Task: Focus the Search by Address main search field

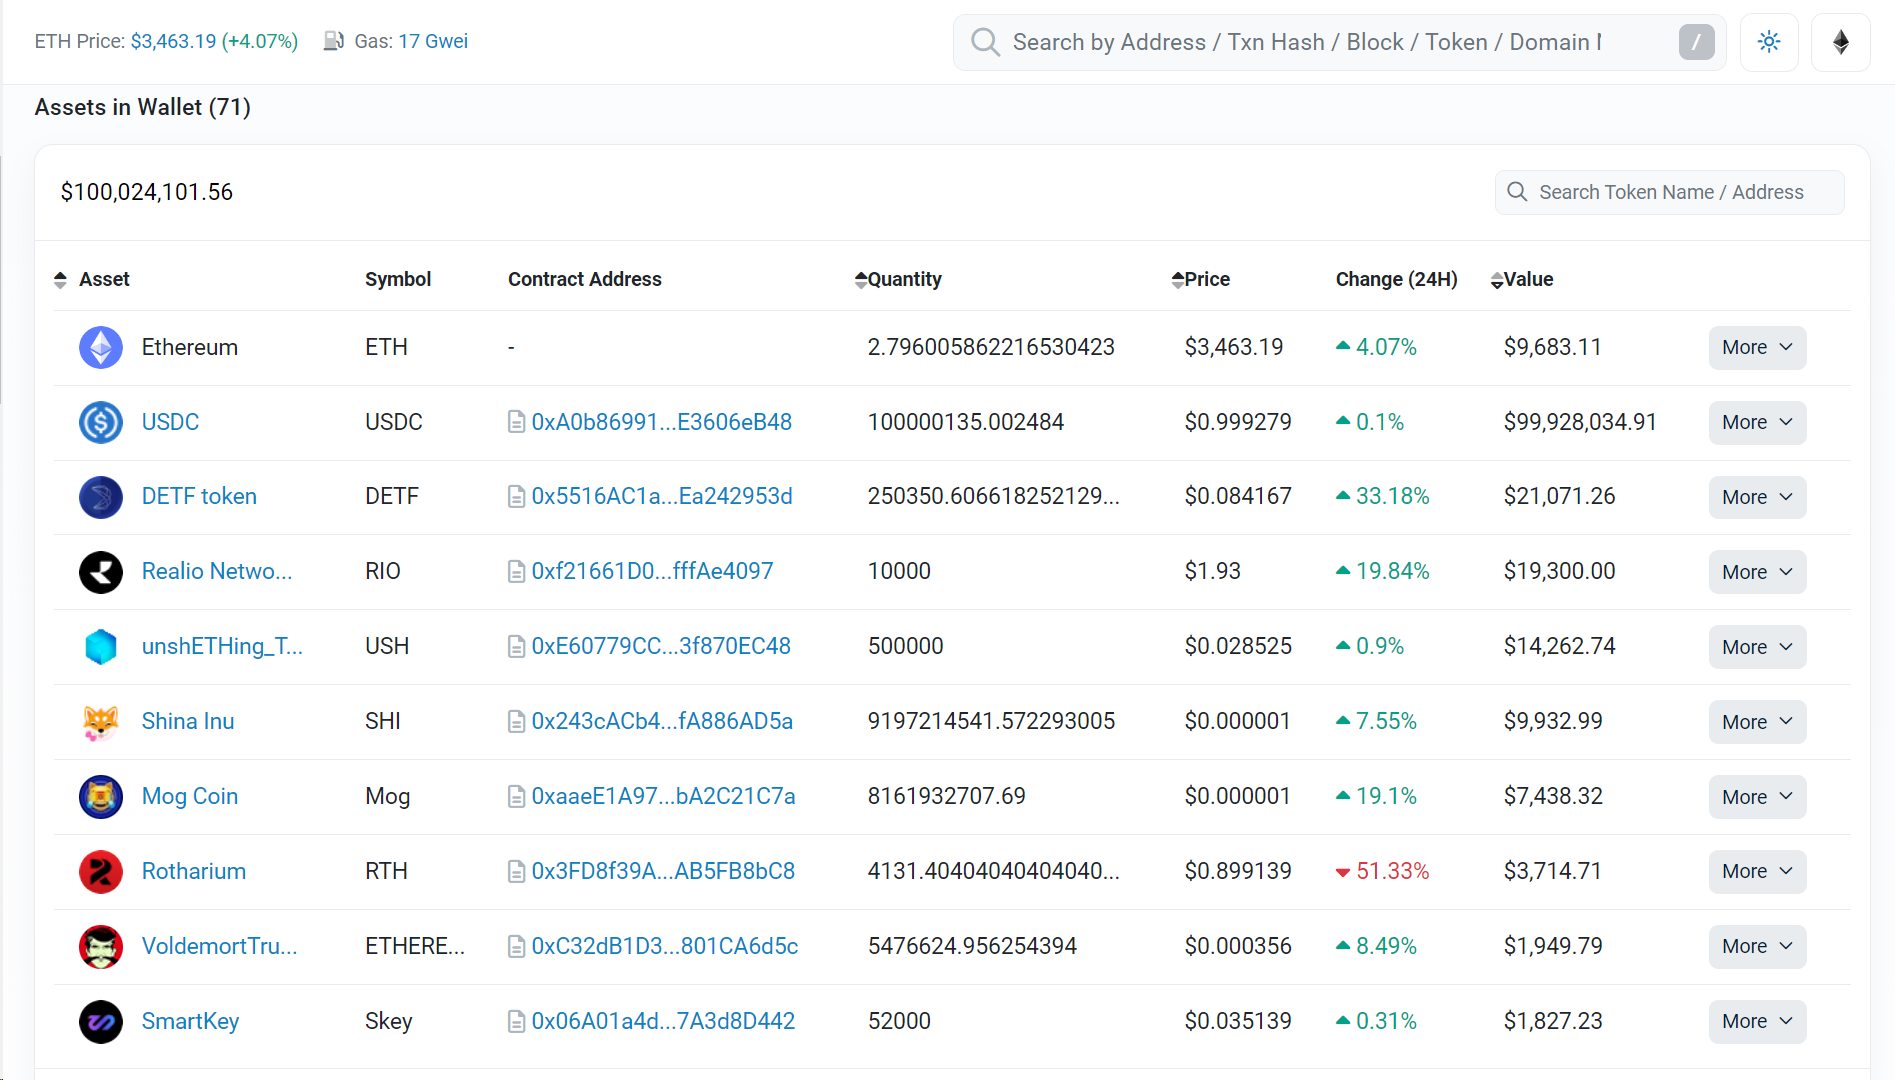Action: pos(1339,42)
